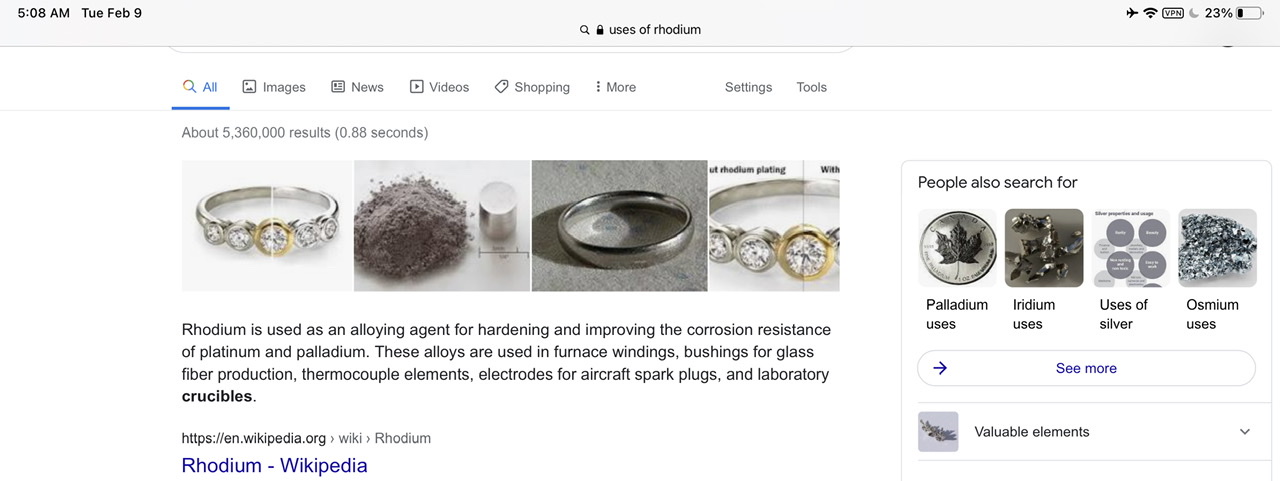Select the Palladium uses thumbnail
Image resolution: width=1280 pixels, height=481 pixels.
pos(957,248)
